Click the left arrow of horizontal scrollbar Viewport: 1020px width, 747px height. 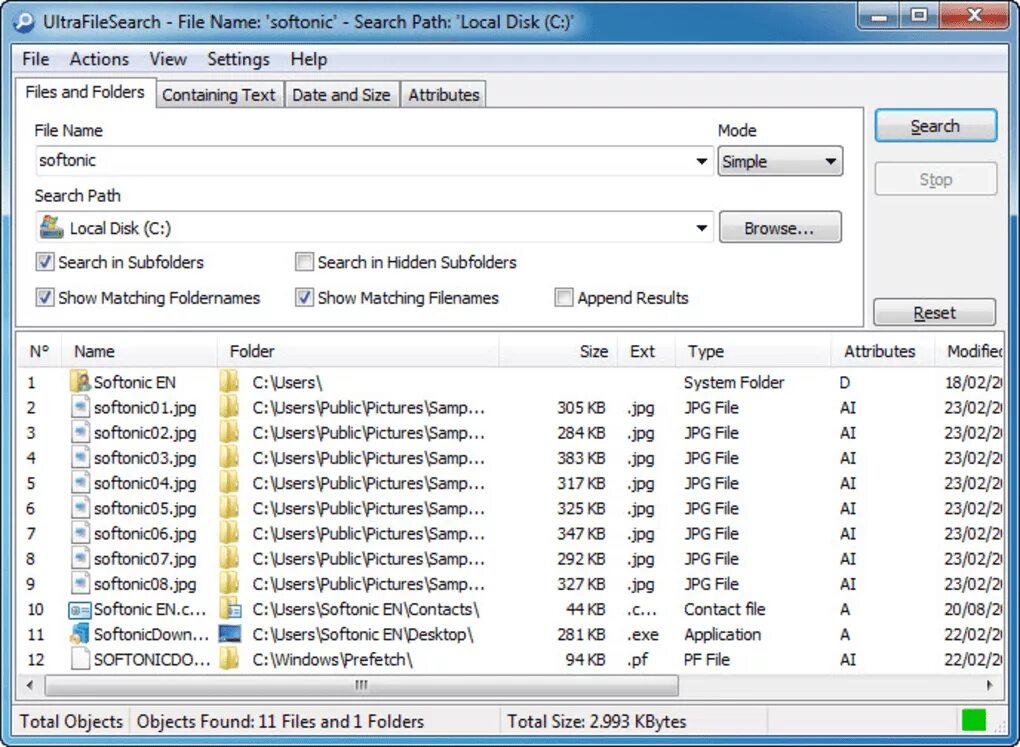(x=30, y=685)
